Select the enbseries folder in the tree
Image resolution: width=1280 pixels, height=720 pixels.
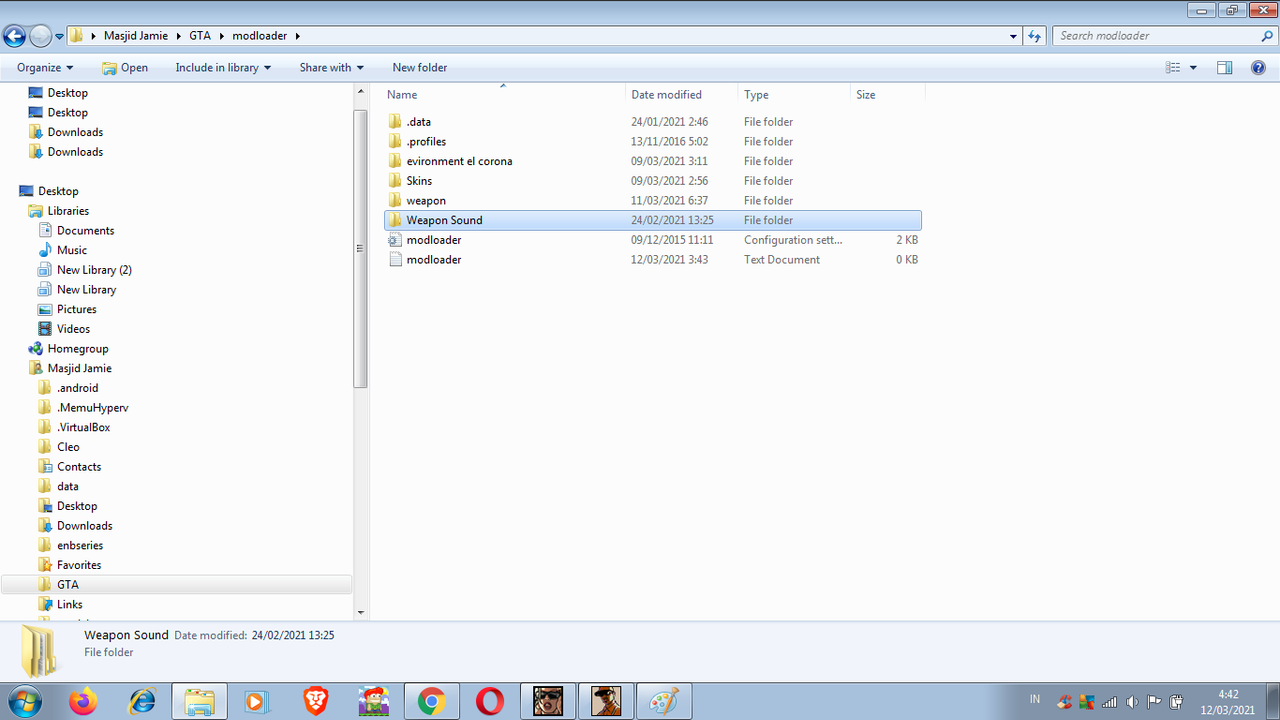[80, 546]
